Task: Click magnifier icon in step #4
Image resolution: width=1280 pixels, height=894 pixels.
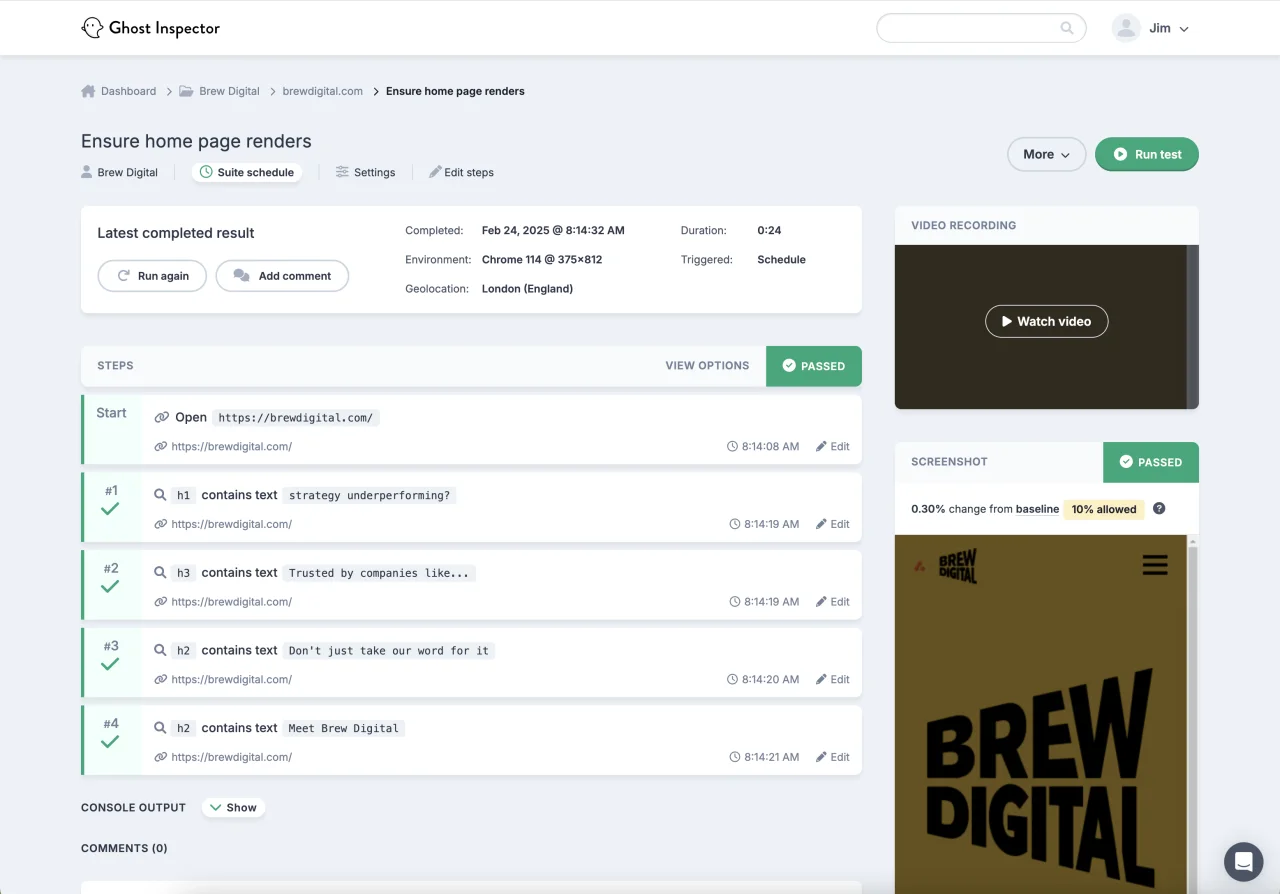Action: tap(160, 728)
